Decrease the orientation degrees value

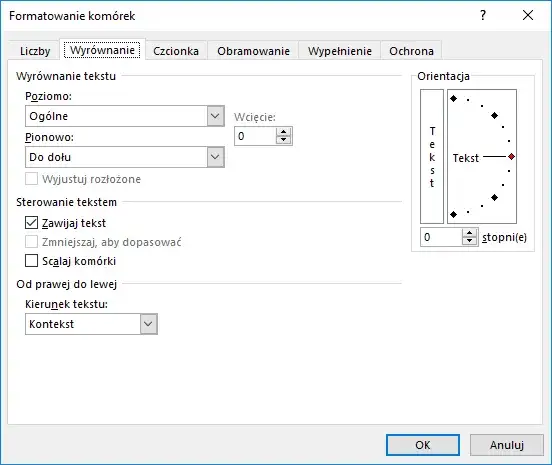click(x=470, y=241)
